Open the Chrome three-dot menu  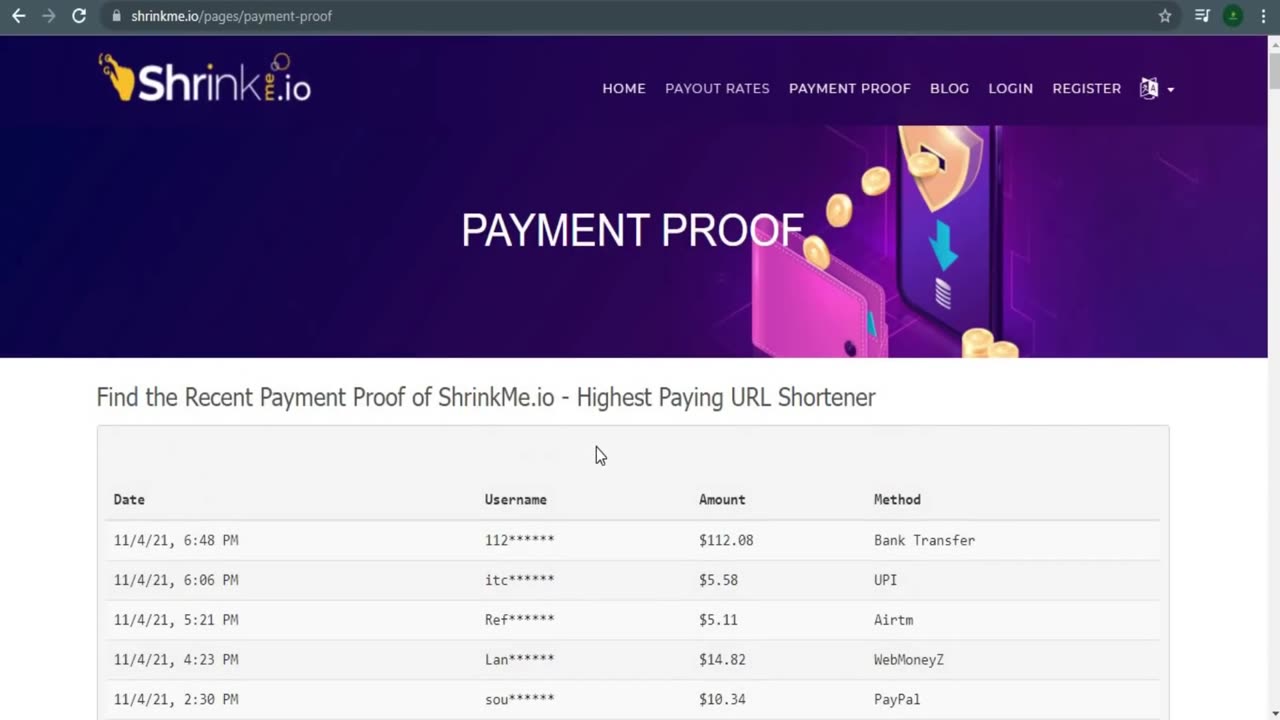[x=1262, y=16]
